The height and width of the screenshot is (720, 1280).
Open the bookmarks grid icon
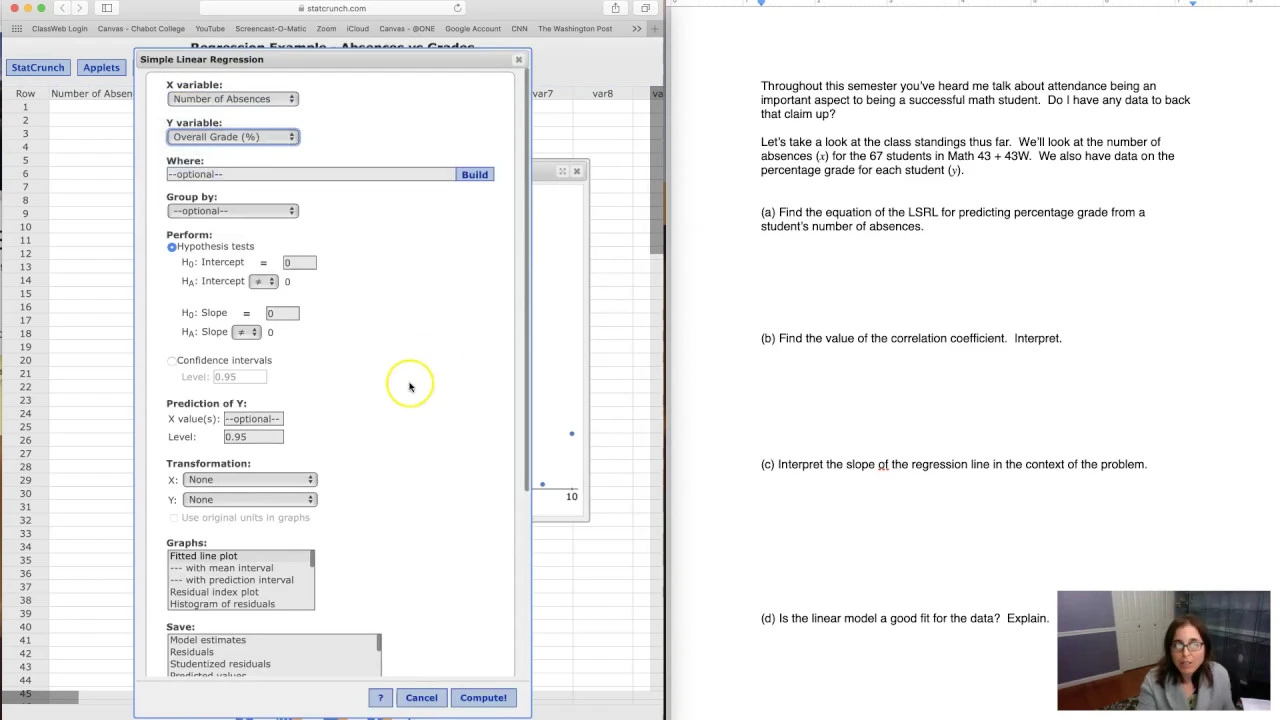(17, 29)
